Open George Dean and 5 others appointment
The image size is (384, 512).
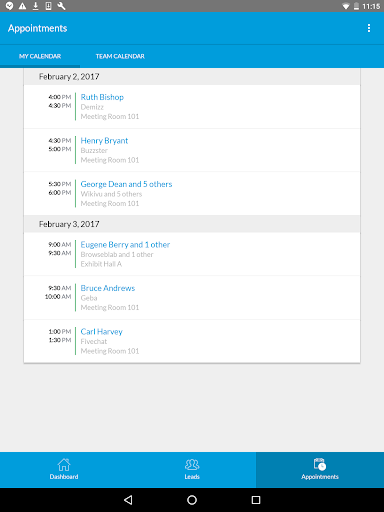pos(192,194)
